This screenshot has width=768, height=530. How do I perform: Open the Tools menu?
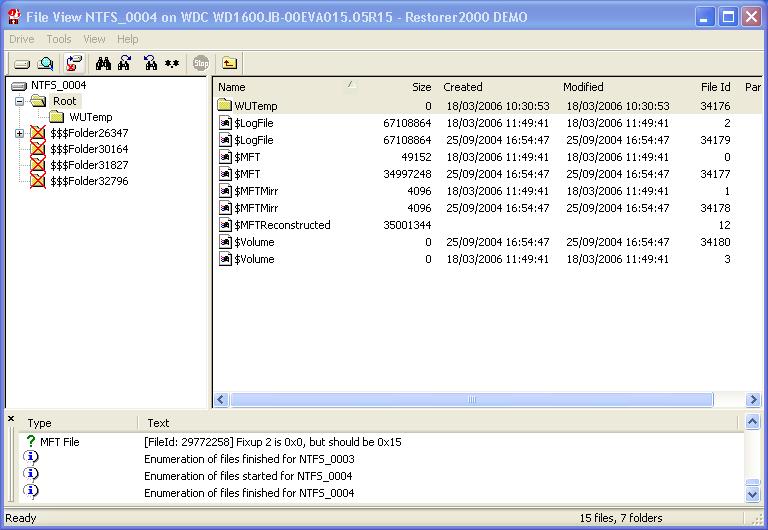(x=59, y=39)
